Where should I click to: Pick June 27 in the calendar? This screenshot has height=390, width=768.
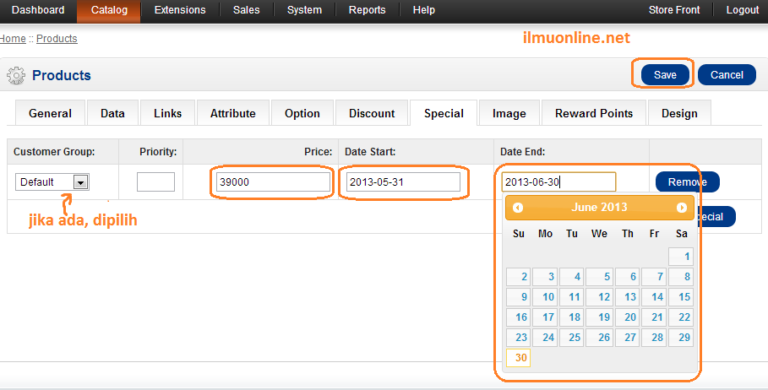point(627,337)
